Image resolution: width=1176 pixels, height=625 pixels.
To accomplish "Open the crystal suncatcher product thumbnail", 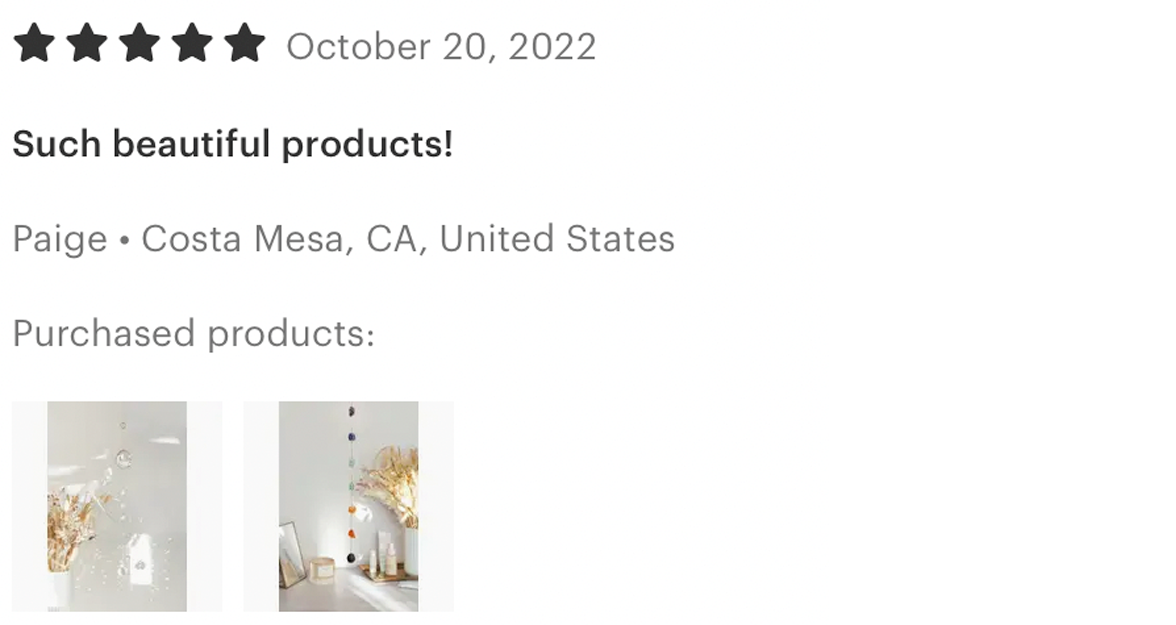I will pyautogui.click(x=117, y=506).
